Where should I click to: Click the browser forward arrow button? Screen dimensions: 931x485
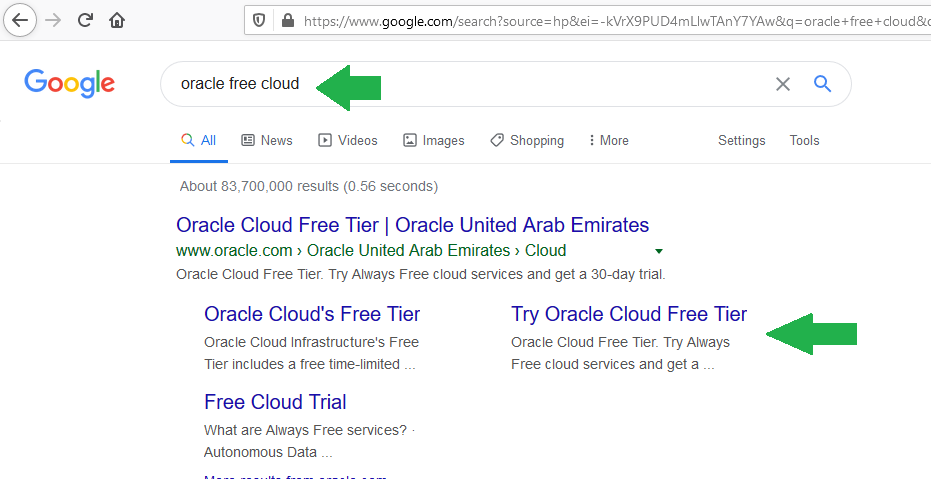point(53,20)
